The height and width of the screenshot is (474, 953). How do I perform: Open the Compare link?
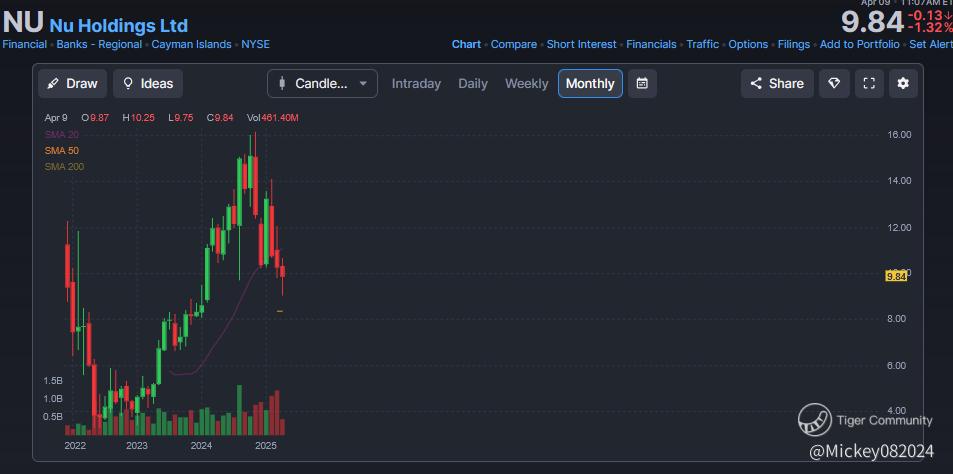click(514, 44)
